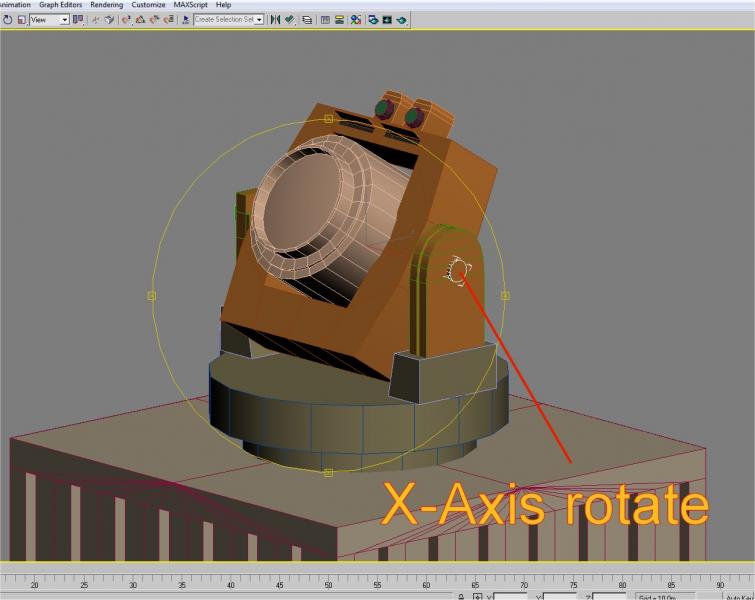755x600 pixels.
Task: Open the Material Editor icon
Action: pos(356,20)
